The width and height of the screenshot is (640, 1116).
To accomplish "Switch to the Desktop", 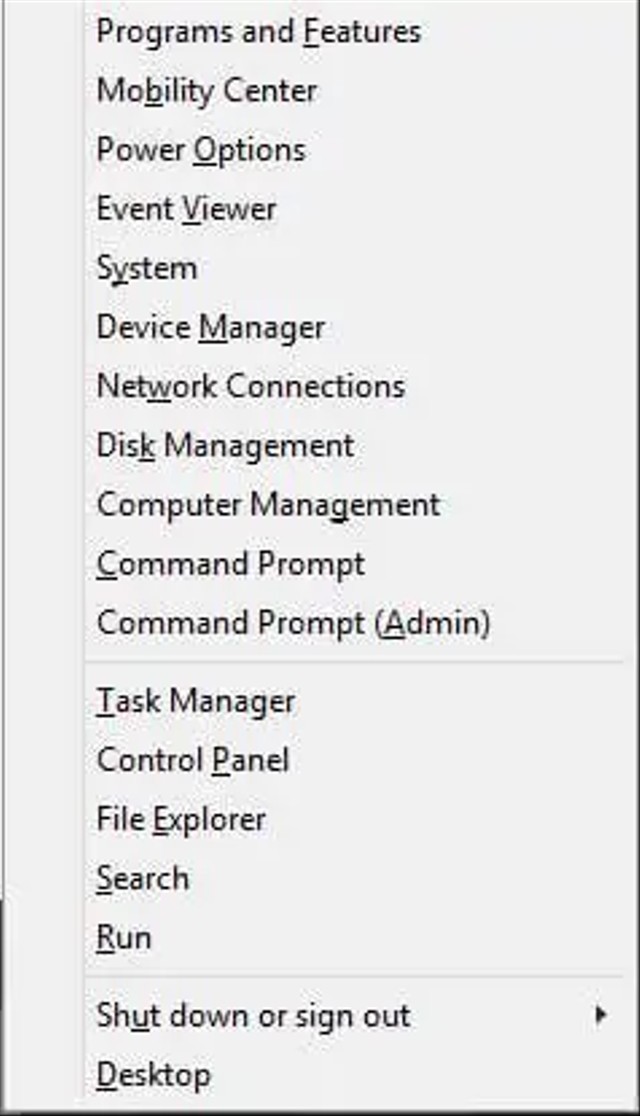I will point(153,1074).
